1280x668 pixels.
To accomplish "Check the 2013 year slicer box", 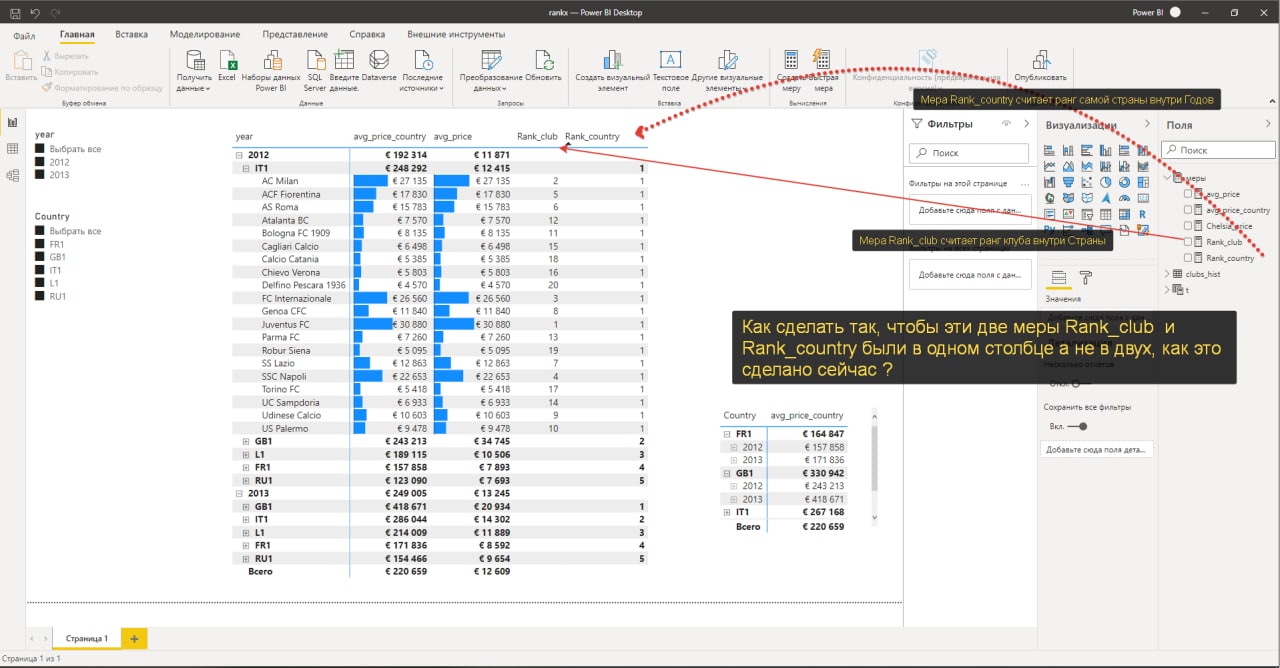I will coord(40,175).
